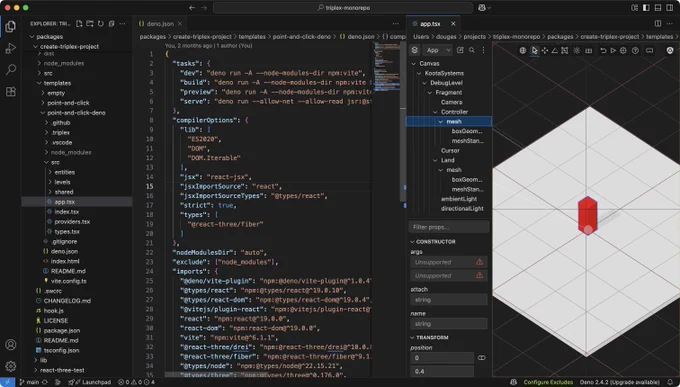The height and width of the screenshot is (387, 680).
Task: Collapse the Canvas node in scene tree
Action: coord(414,64)
